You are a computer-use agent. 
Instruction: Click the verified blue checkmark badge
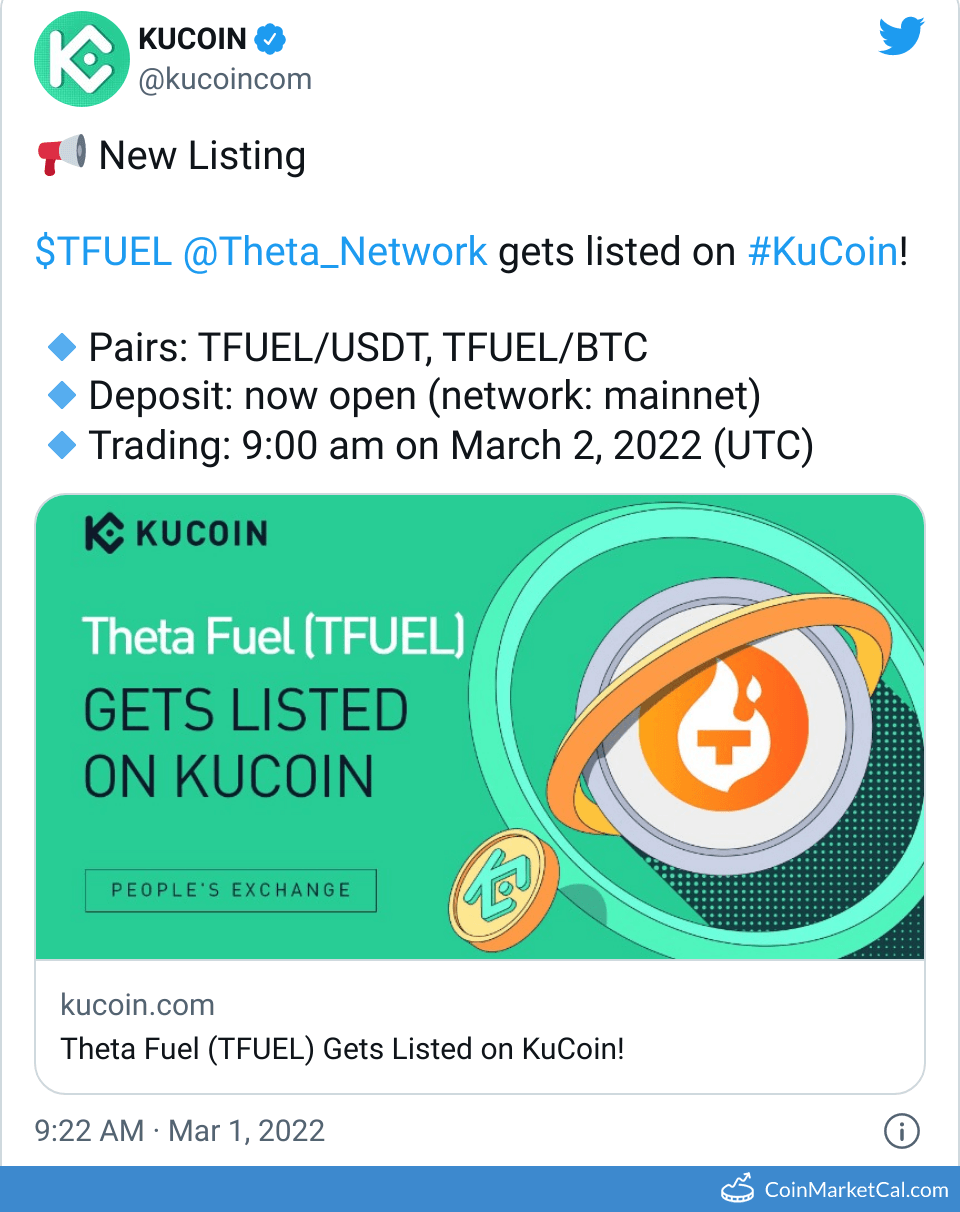point(268,38)
